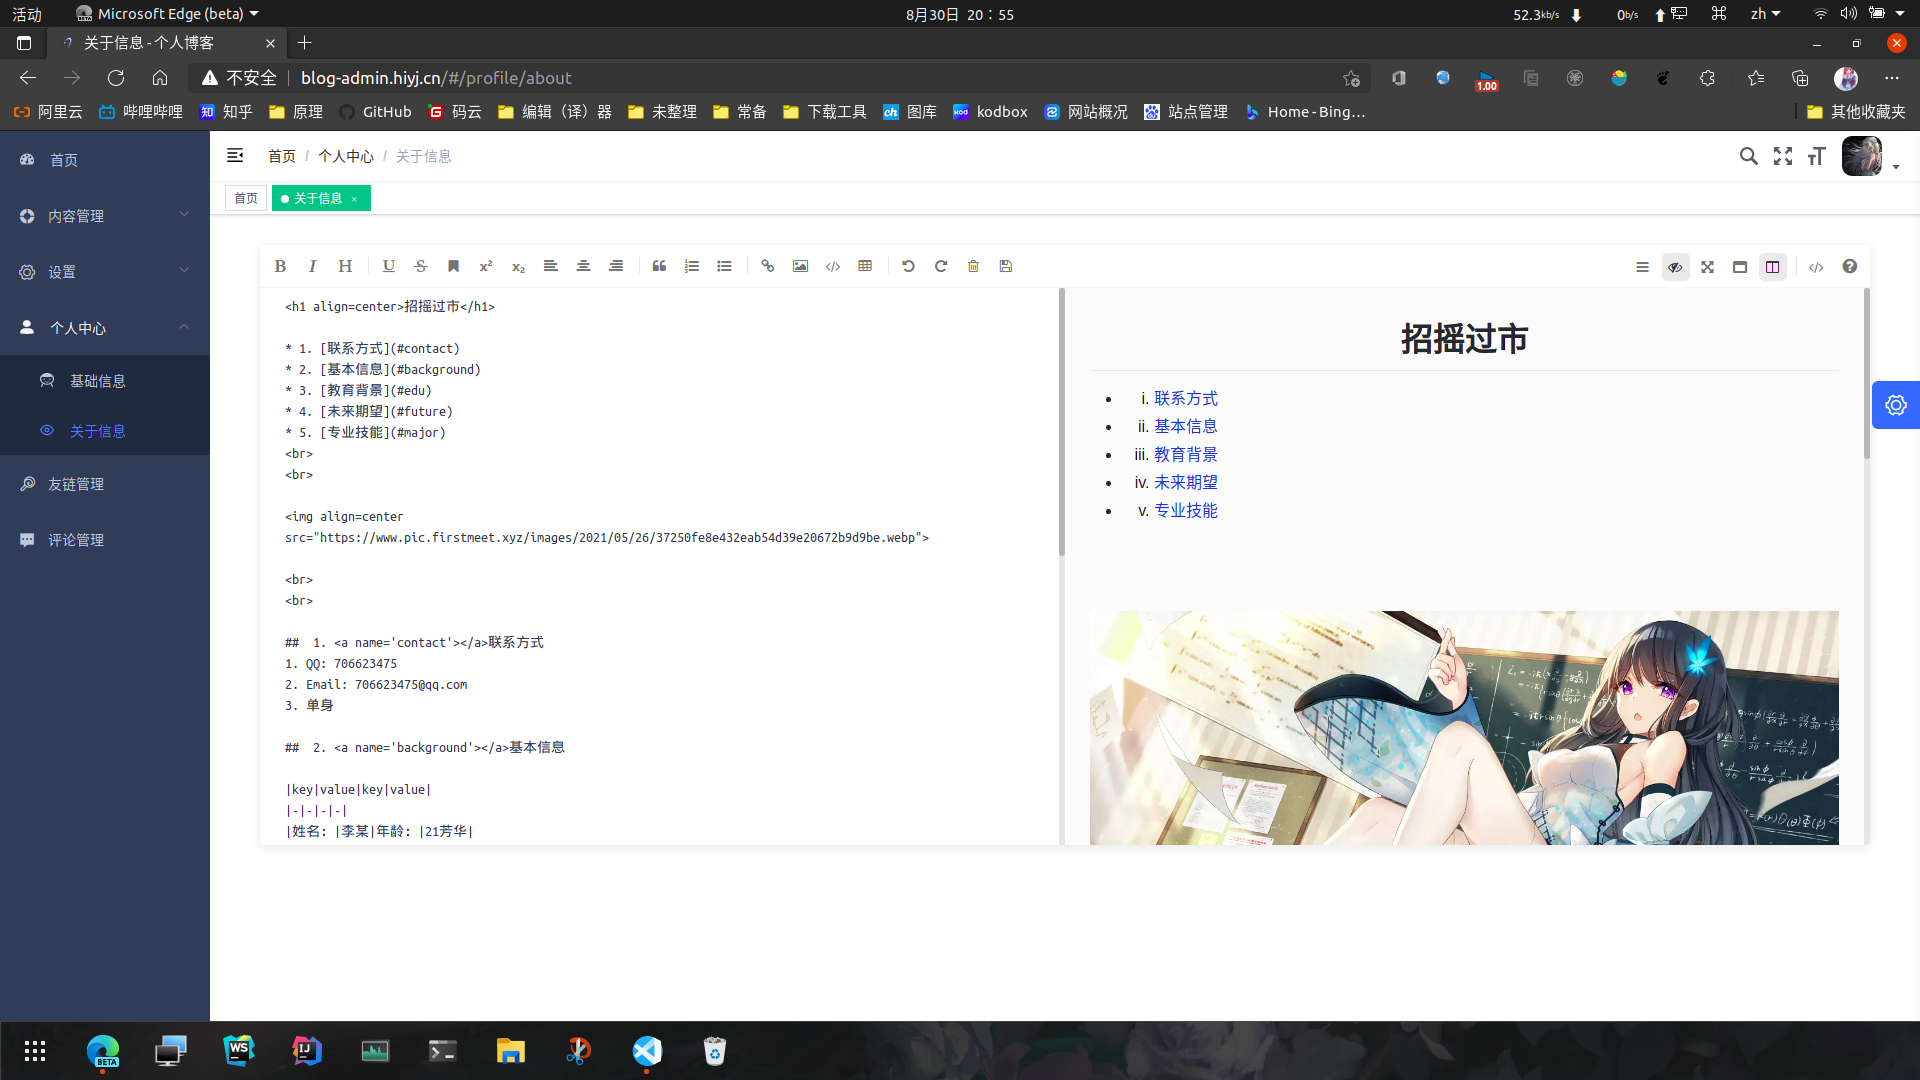Insert unordered list
The width and height of the screenshot is (1920, 1080).
[724, 266]
